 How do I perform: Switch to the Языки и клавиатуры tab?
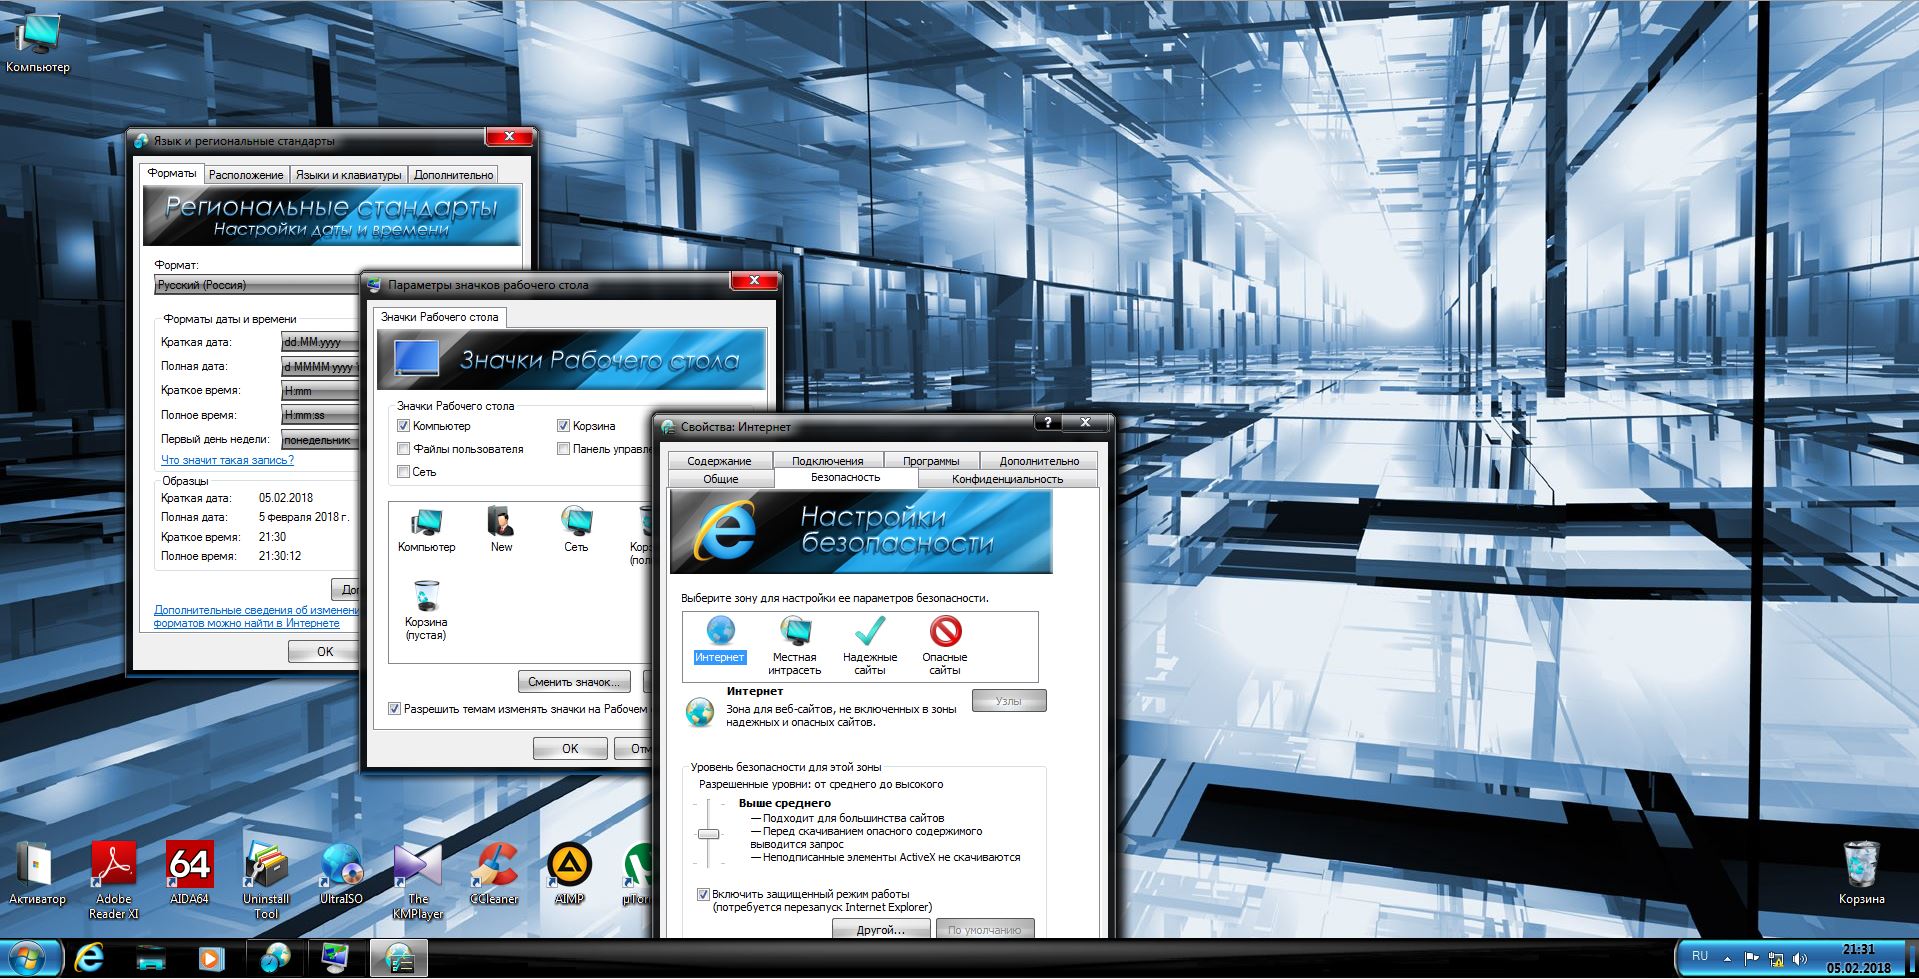pos(349,175)
